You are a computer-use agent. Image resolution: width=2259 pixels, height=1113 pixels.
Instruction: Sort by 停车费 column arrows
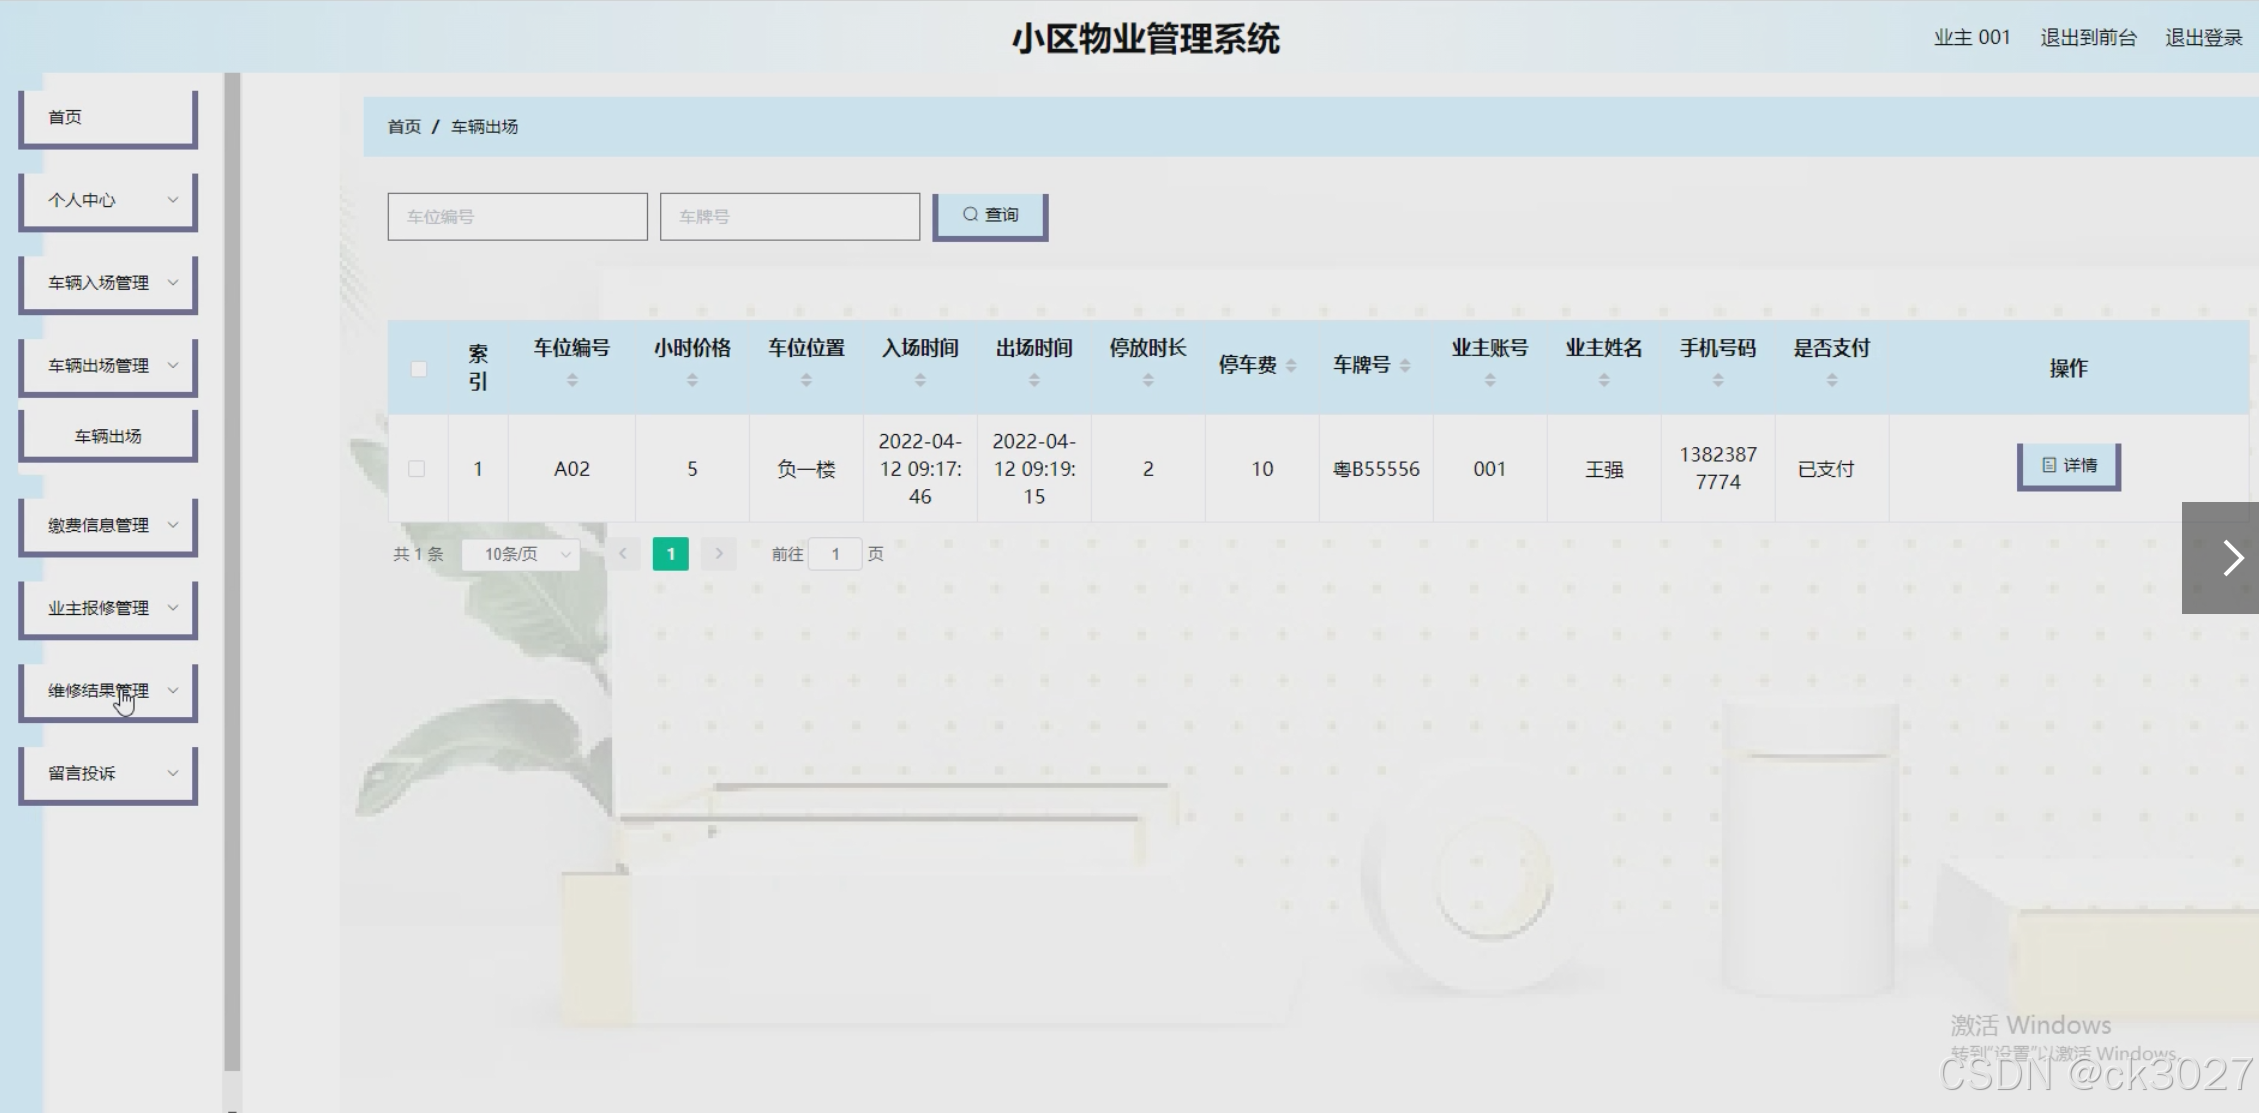[x=1291, y=366]
